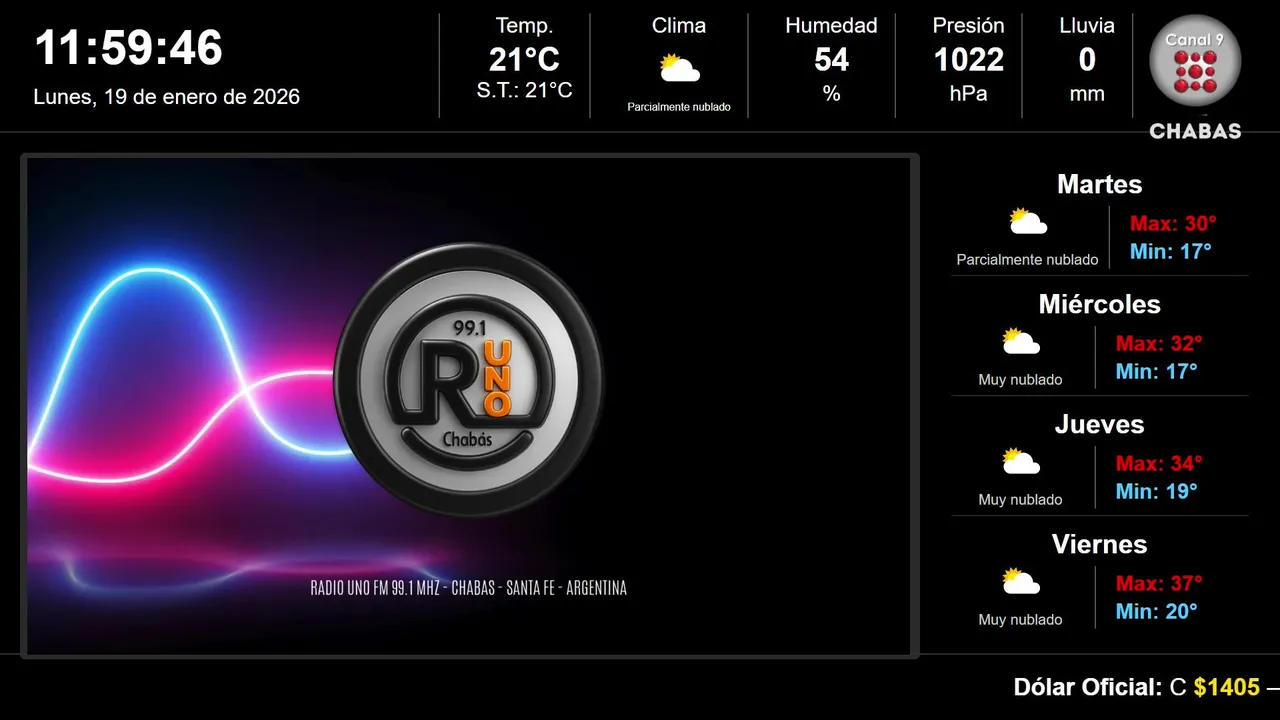
Task: Click the Presión heading
Action: click(x=968, y=26)
